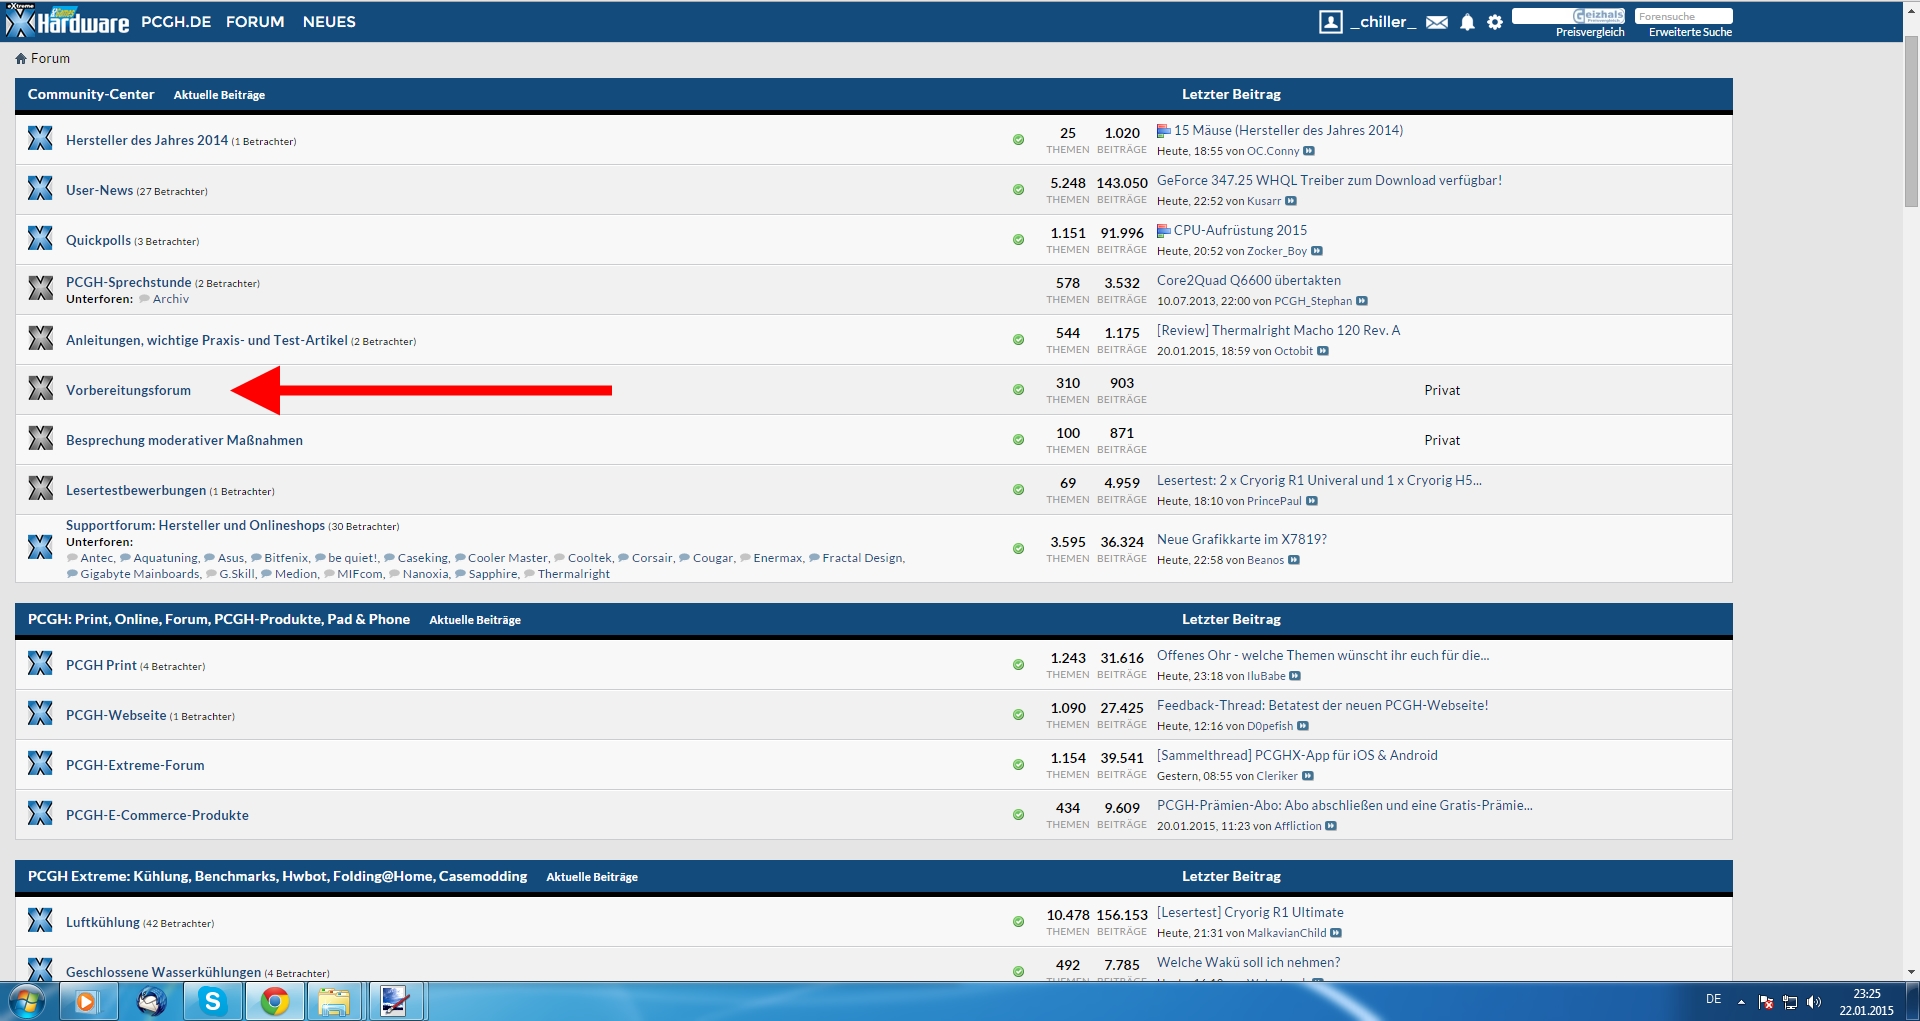Open the Gigabyte Mainboards subforum link
This screenshot has width=1920, height=1021.
click(140, 574)
